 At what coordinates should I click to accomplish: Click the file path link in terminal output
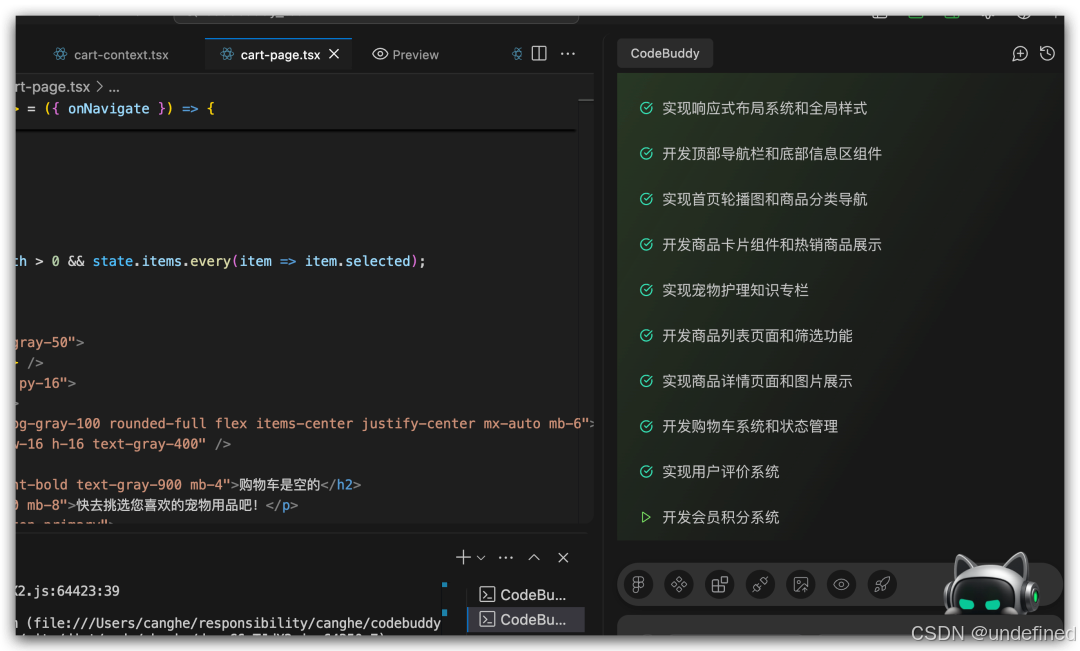[238, 623]
